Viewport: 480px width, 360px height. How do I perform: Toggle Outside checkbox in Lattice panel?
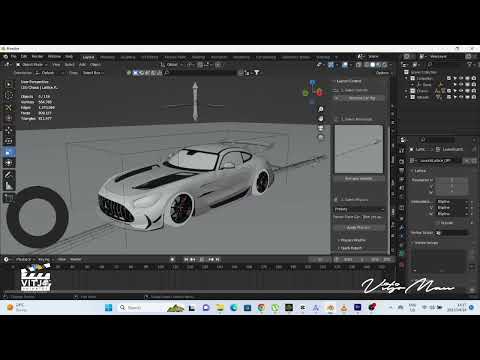click(439, 223)
